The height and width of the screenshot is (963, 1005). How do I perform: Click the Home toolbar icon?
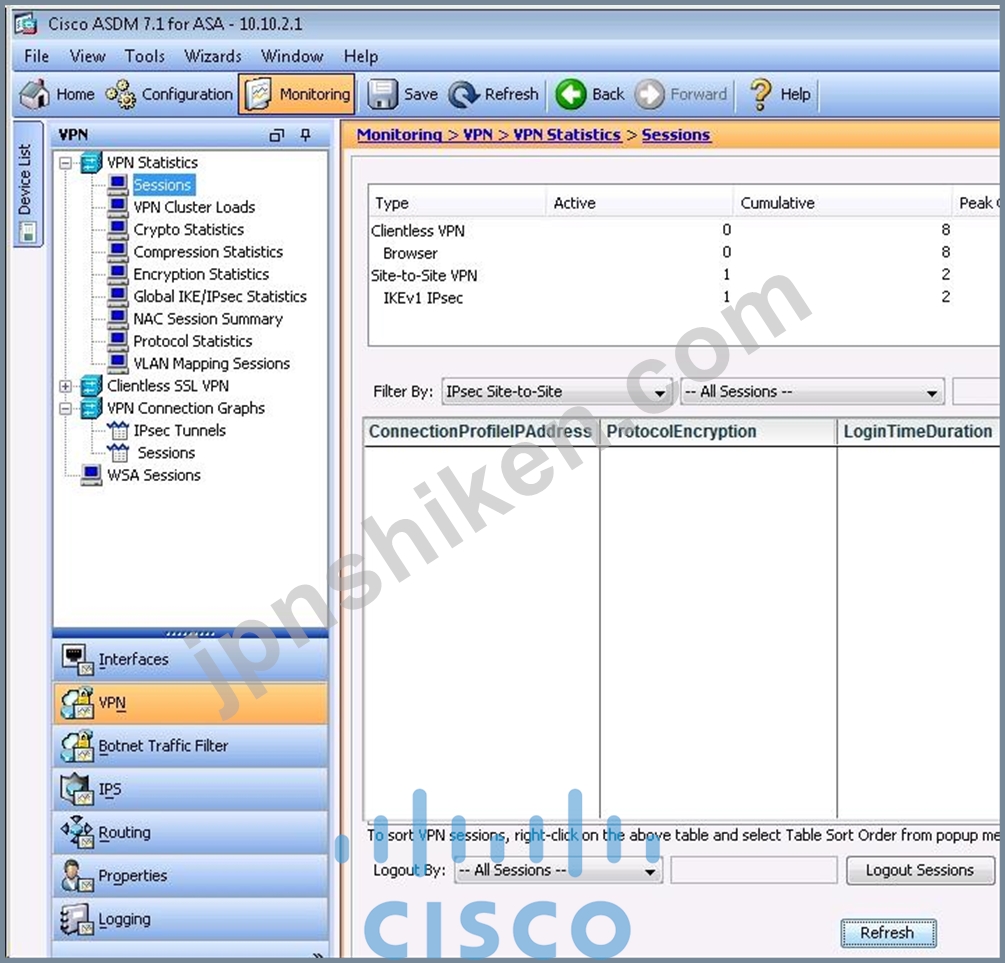click(34, 94)
